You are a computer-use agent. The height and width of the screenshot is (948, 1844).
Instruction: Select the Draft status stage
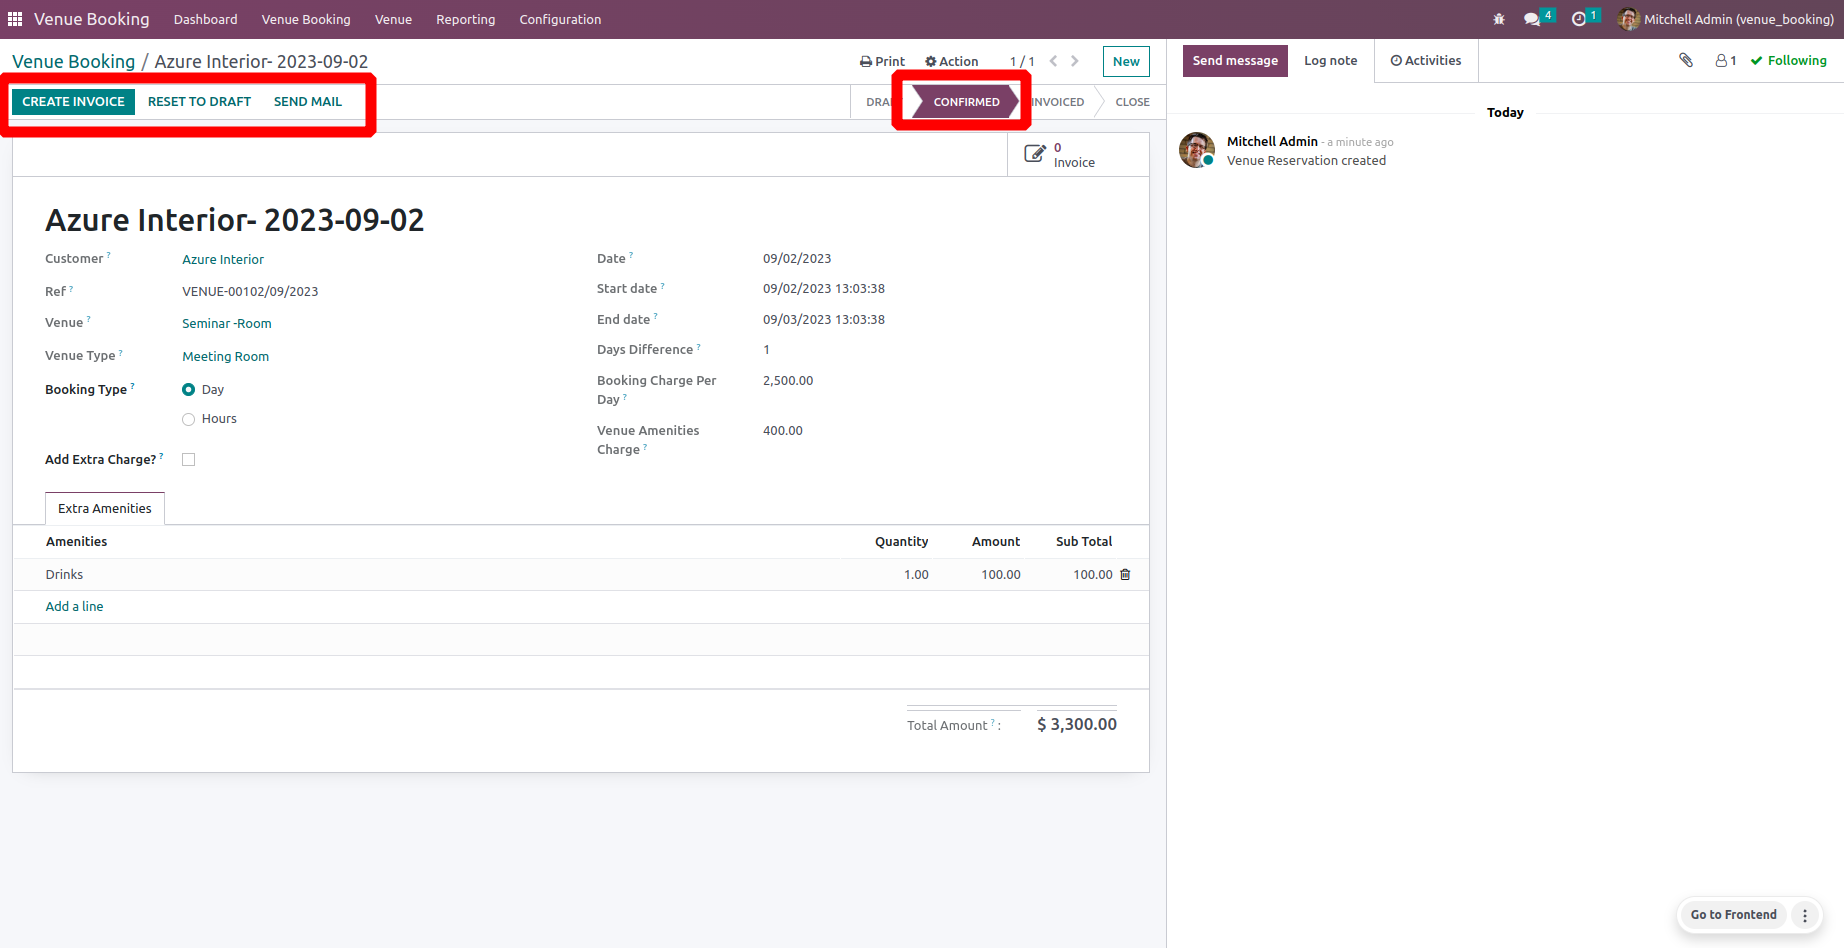878,102
